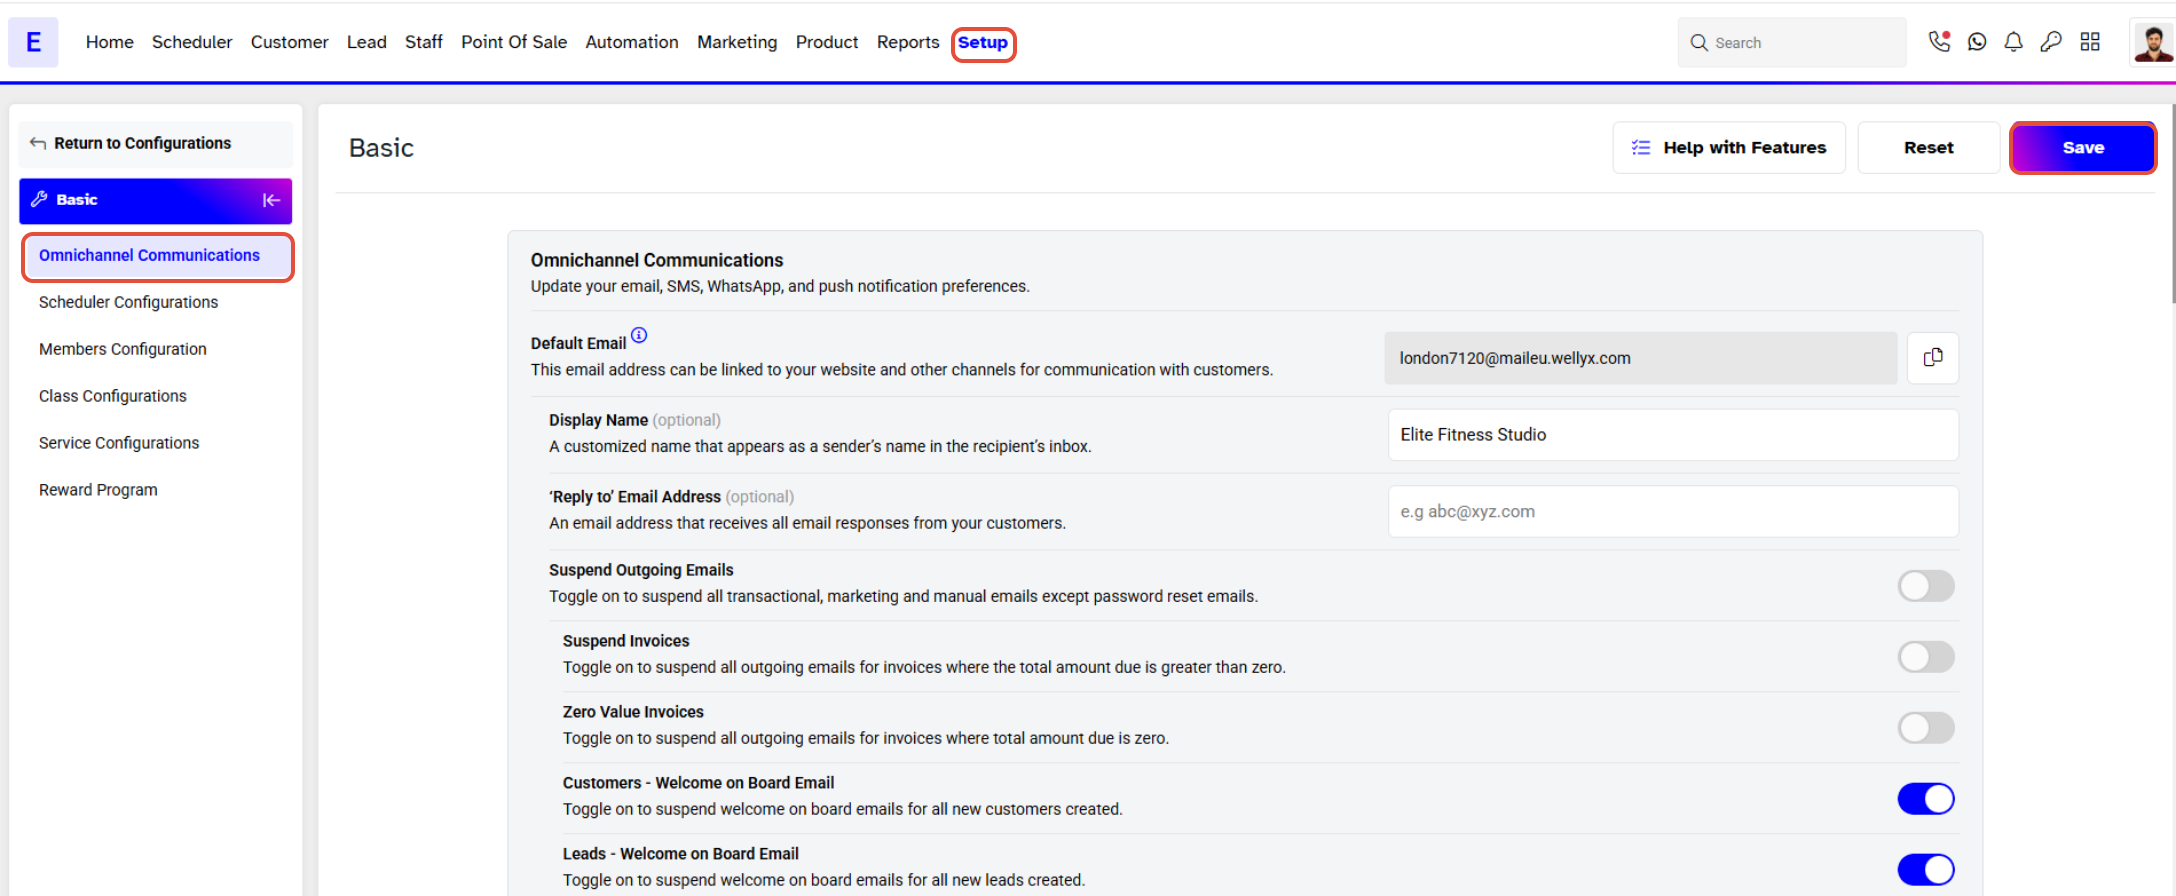2176x896 pixels.
Task: Open the phone call icon
Action: (x=1939, y=42)
